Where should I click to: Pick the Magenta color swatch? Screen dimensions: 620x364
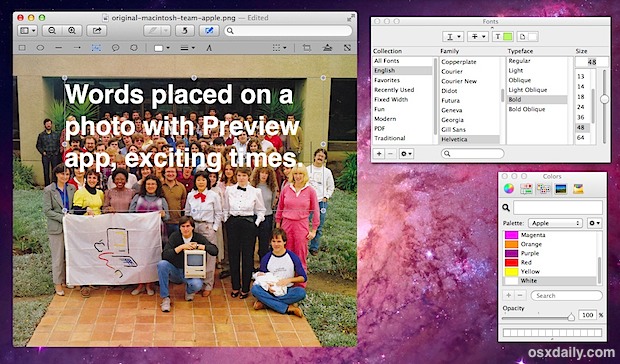tap(511, 235)
